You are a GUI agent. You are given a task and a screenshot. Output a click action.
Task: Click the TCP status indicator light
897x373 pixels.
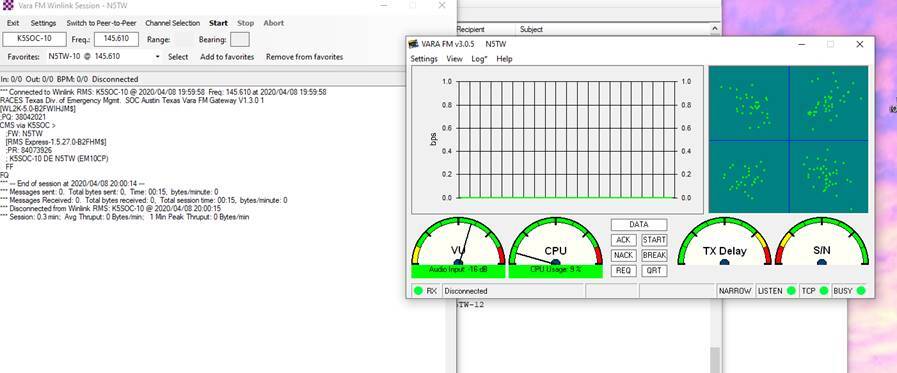(x=824, y=291)
